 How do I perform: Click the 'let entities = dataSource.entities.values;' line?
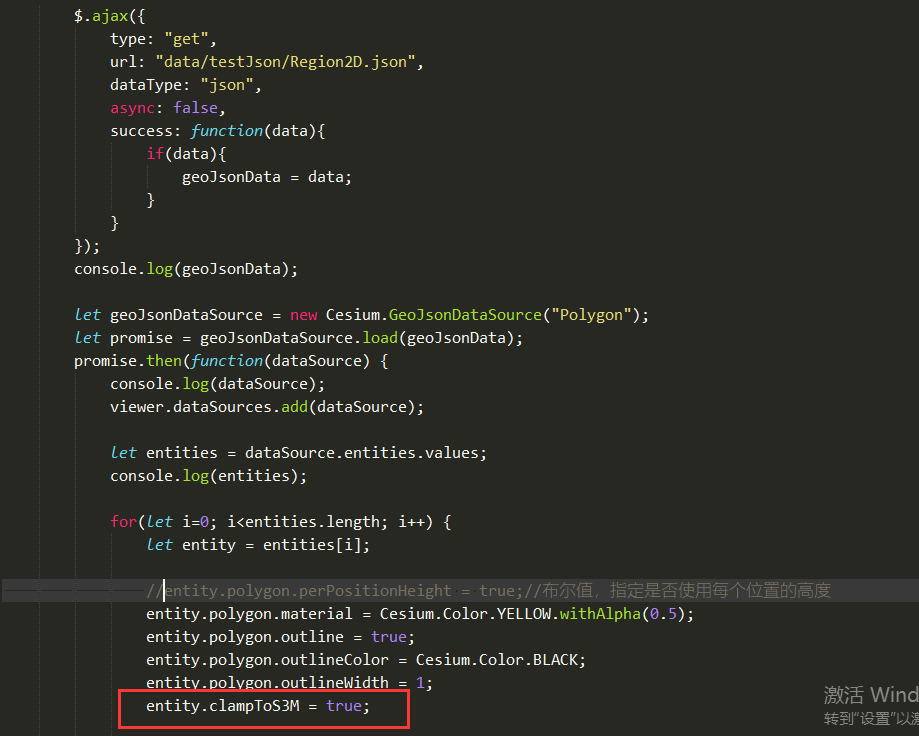(298, 453)
